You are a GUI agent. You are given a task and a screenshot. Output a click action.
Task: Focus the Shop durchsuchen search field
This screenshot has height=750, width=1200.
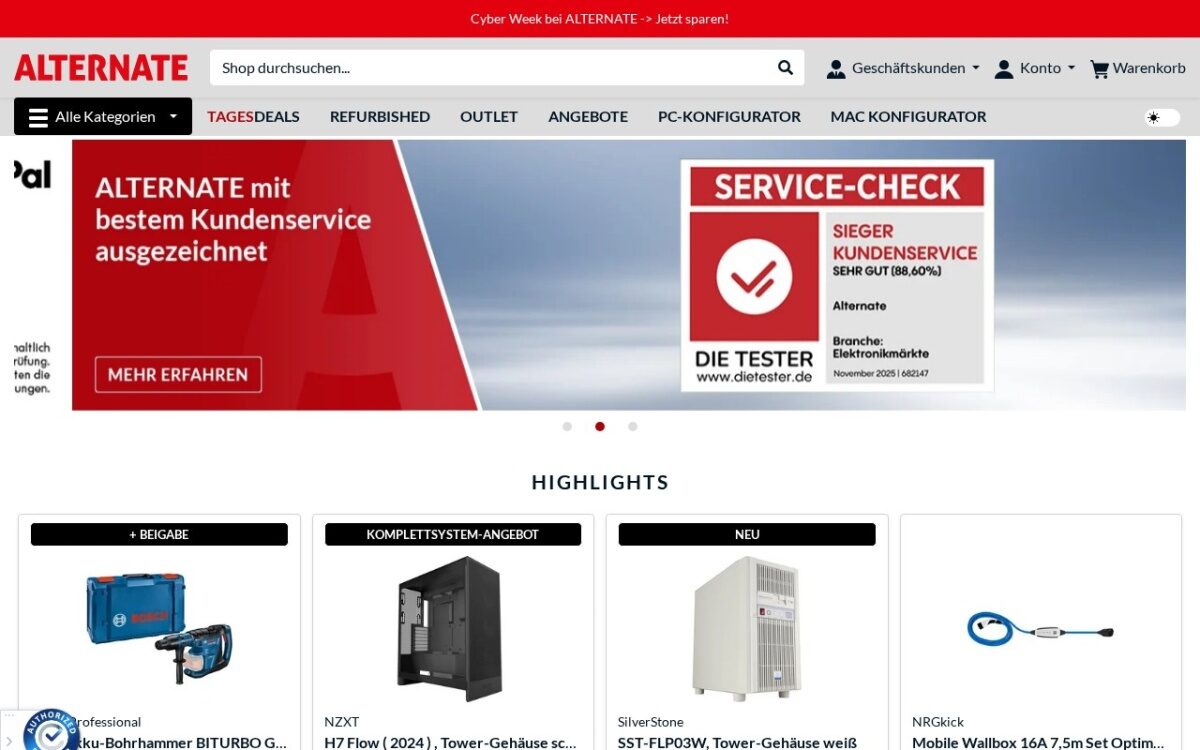pyautogui.click(x=490, y=68)
